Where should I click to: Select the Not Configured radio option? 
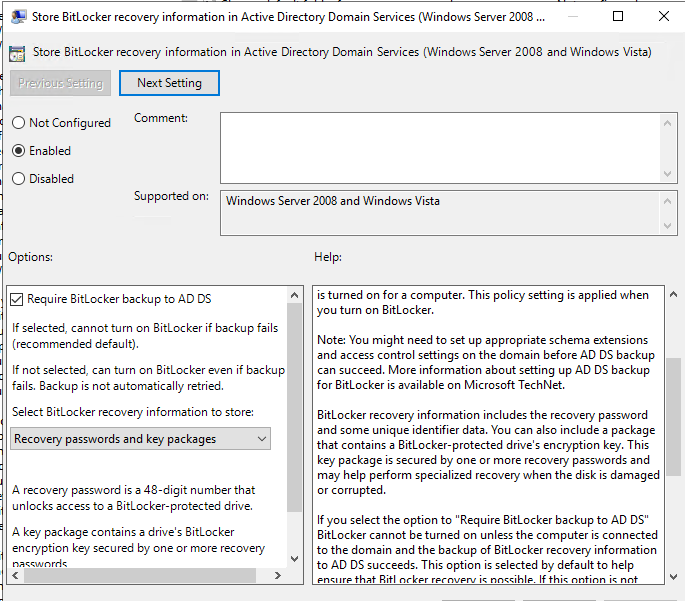(61, 123)
